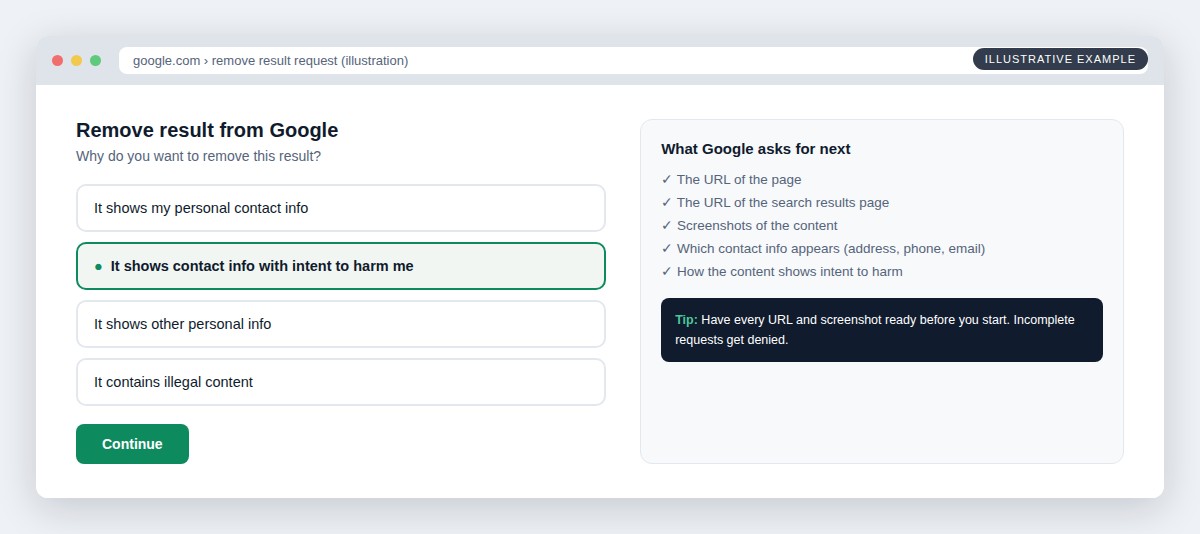Click the green maximize window dot
This screenshot has height=534, width=1200.
click(95, 60)
